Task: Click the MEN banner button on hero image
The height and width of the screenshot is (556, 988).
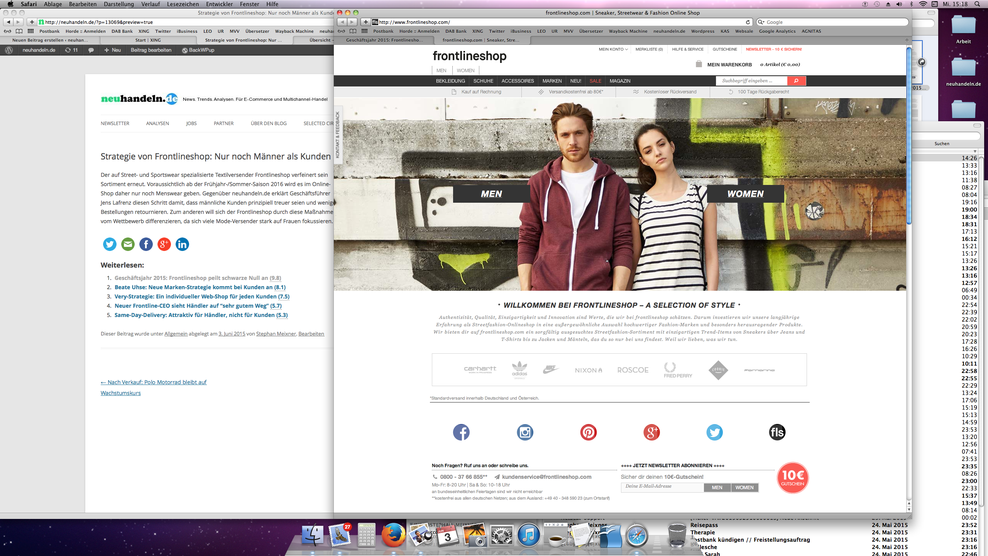Action: pos(491,194)
